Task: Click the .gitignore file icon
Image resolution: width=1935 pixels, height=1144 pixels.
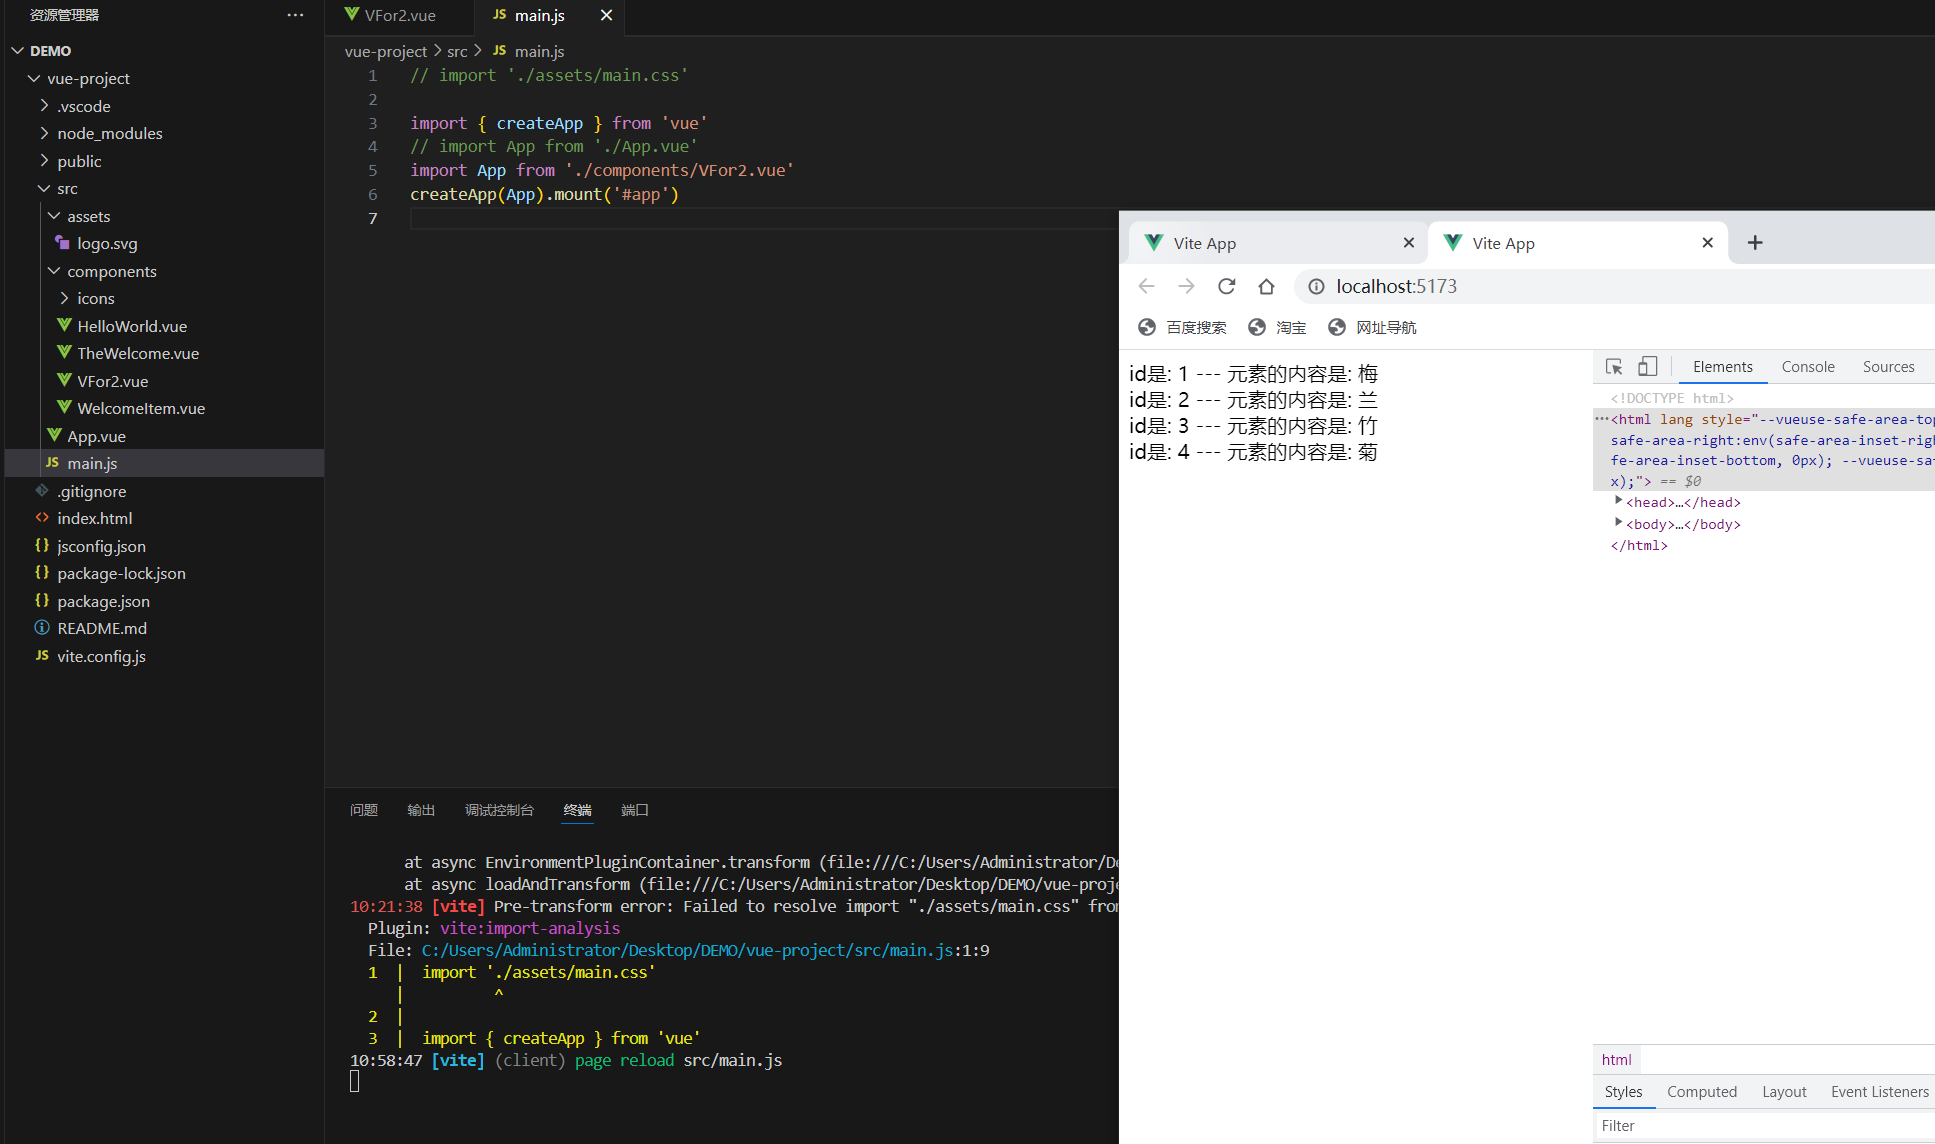Action: point(42,491)
